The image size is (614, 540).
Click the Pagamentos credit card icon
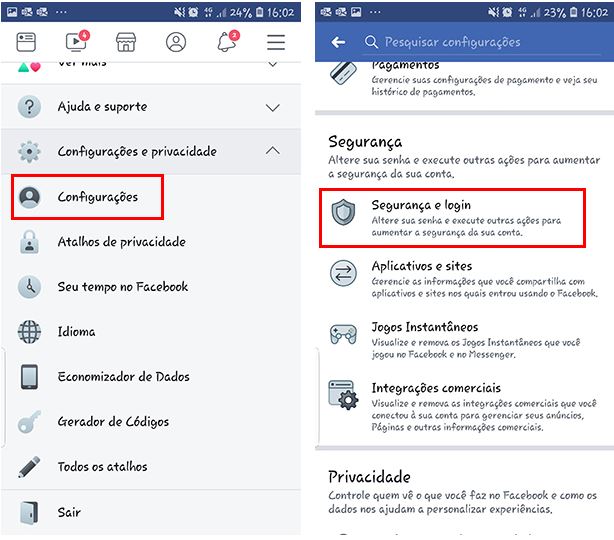pos(343,72)
